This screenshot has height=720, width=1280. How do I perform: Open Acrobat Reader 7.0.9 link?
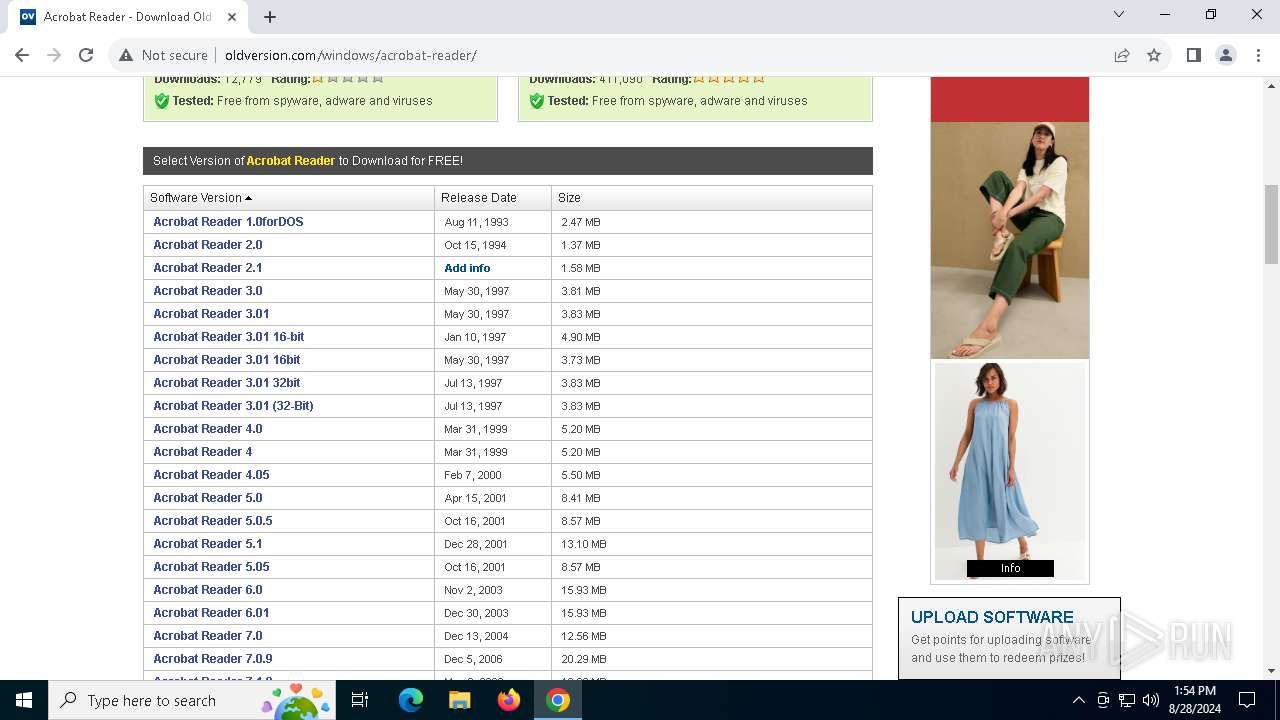click(213, 659)
